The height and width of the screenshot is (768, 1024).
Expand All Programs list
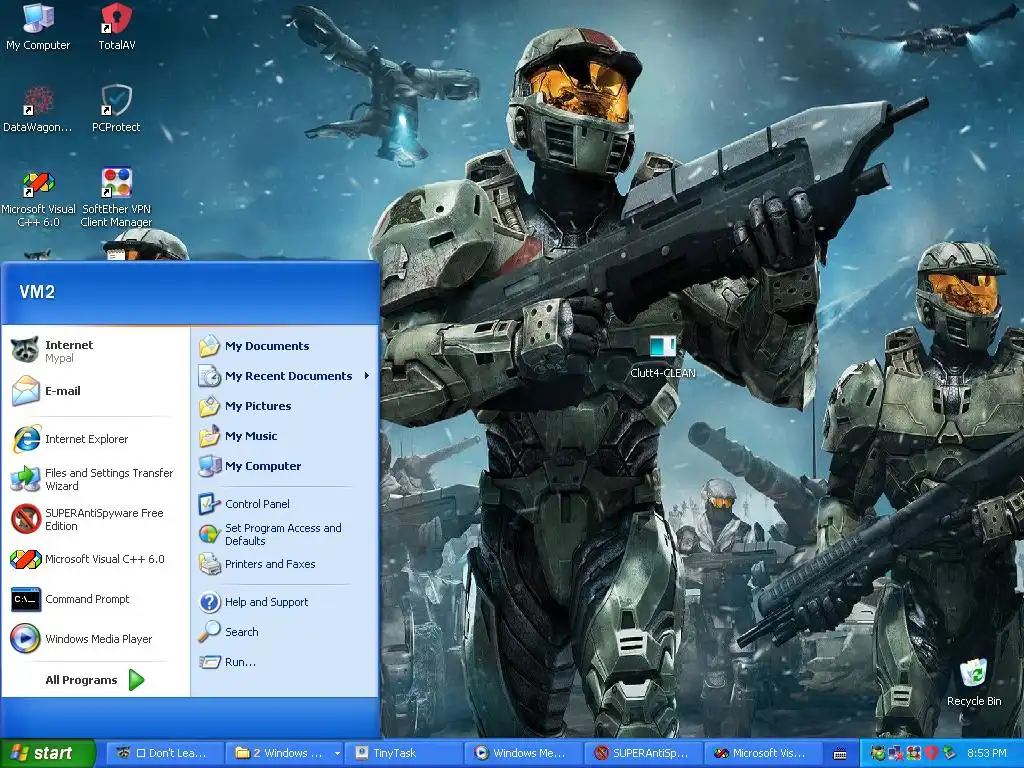(95, 680)
